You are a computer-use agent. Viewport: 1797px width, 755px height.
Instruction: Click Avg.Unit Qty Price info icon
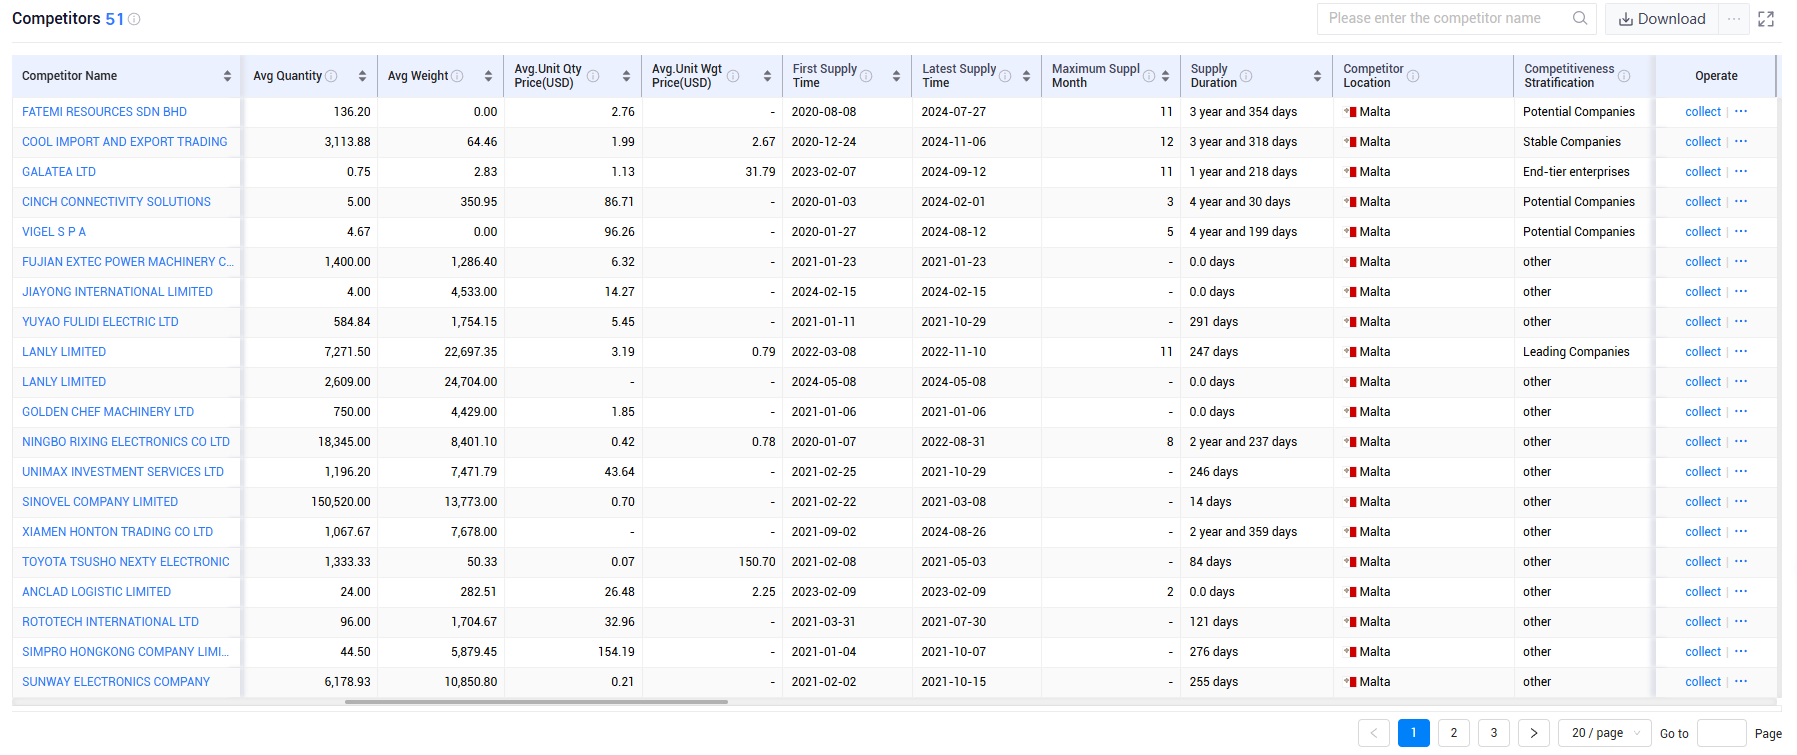593,76
